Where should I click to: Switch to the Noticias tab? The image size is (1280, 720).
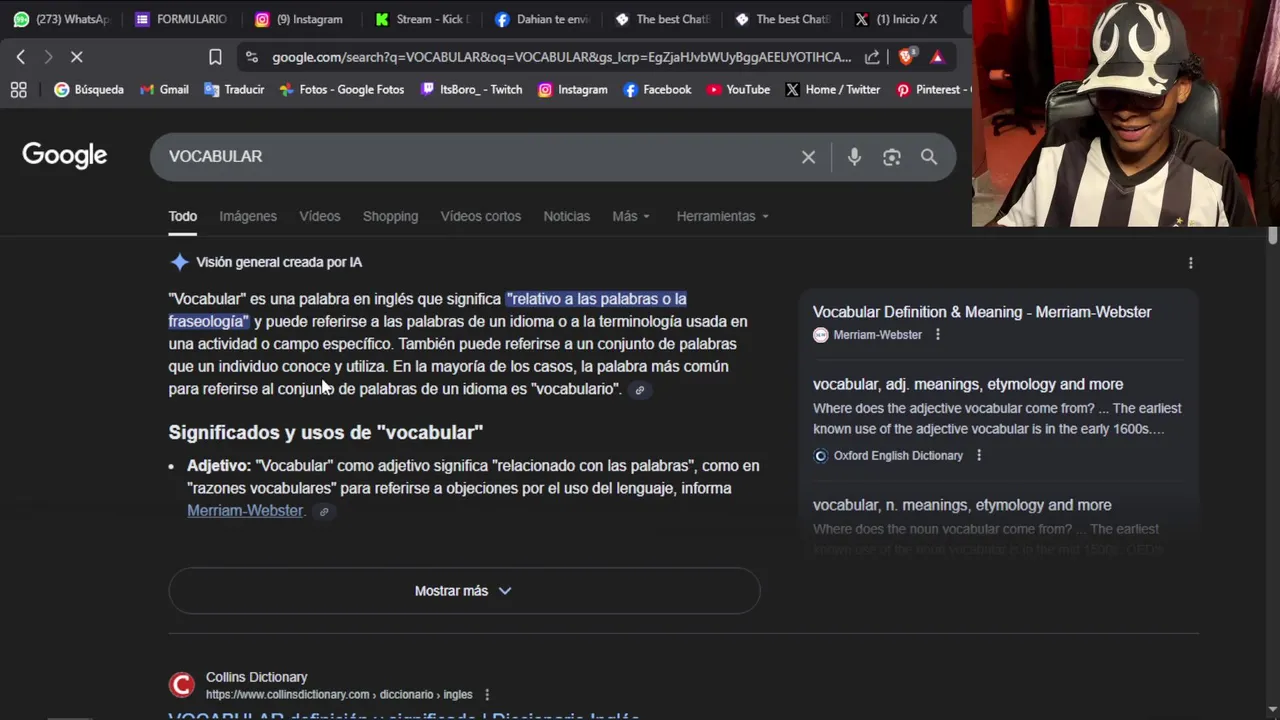tap(567, 216)
